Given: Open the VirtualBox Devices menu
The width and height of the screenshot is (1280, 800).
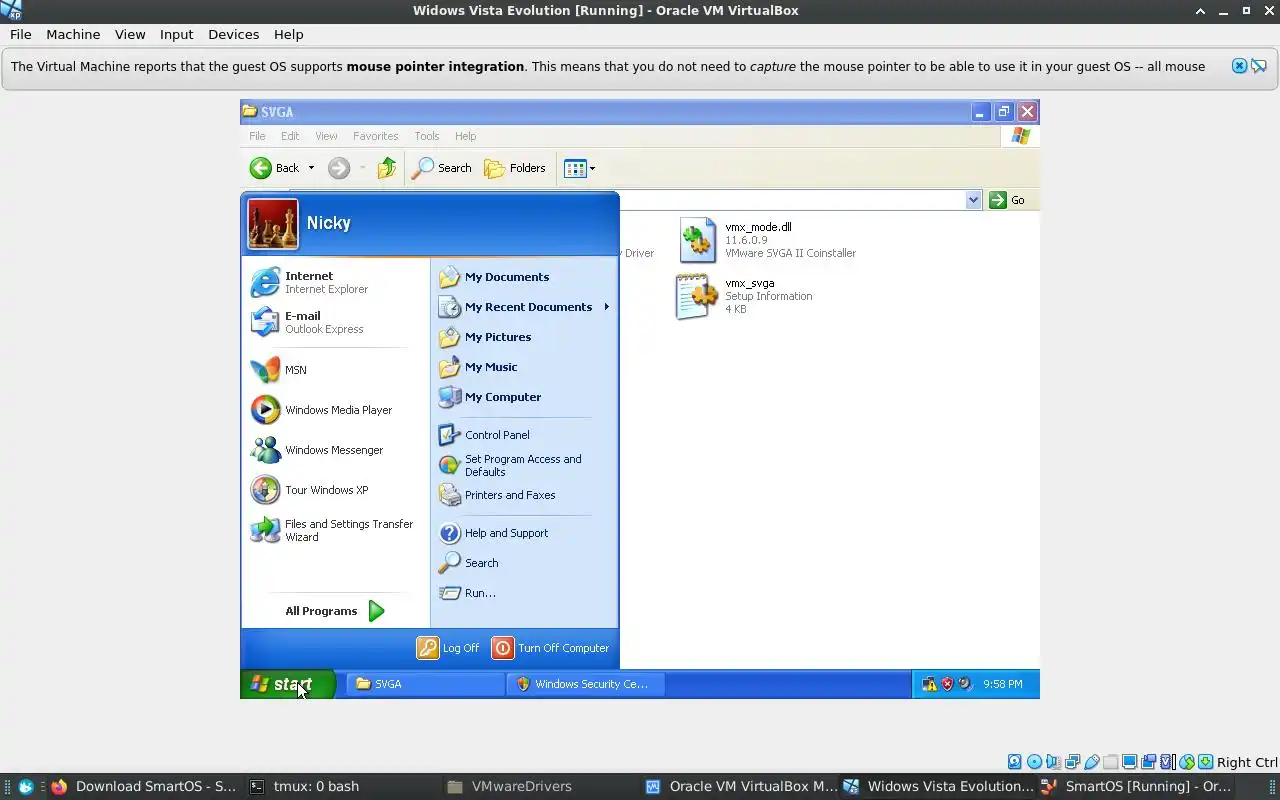Looking at the screenshot, I should click(234, 34).
